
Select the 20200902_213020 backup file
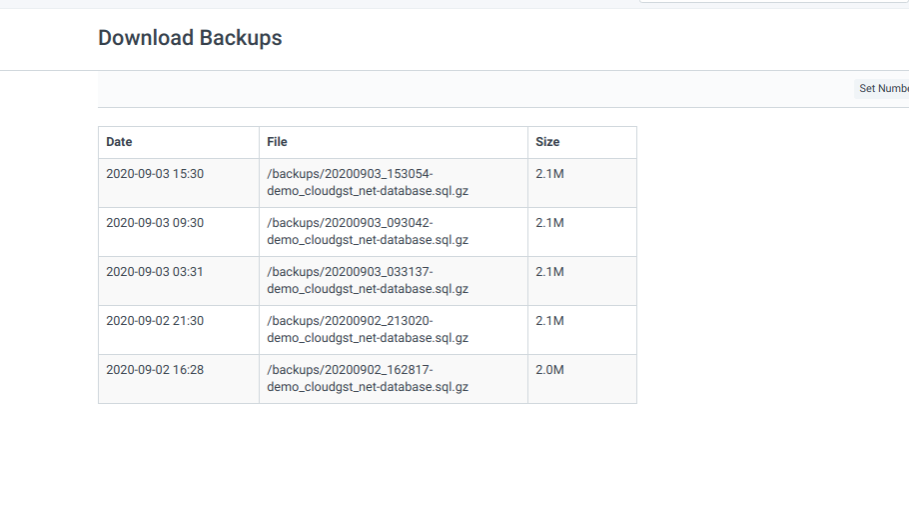click(x=368, y=329)
